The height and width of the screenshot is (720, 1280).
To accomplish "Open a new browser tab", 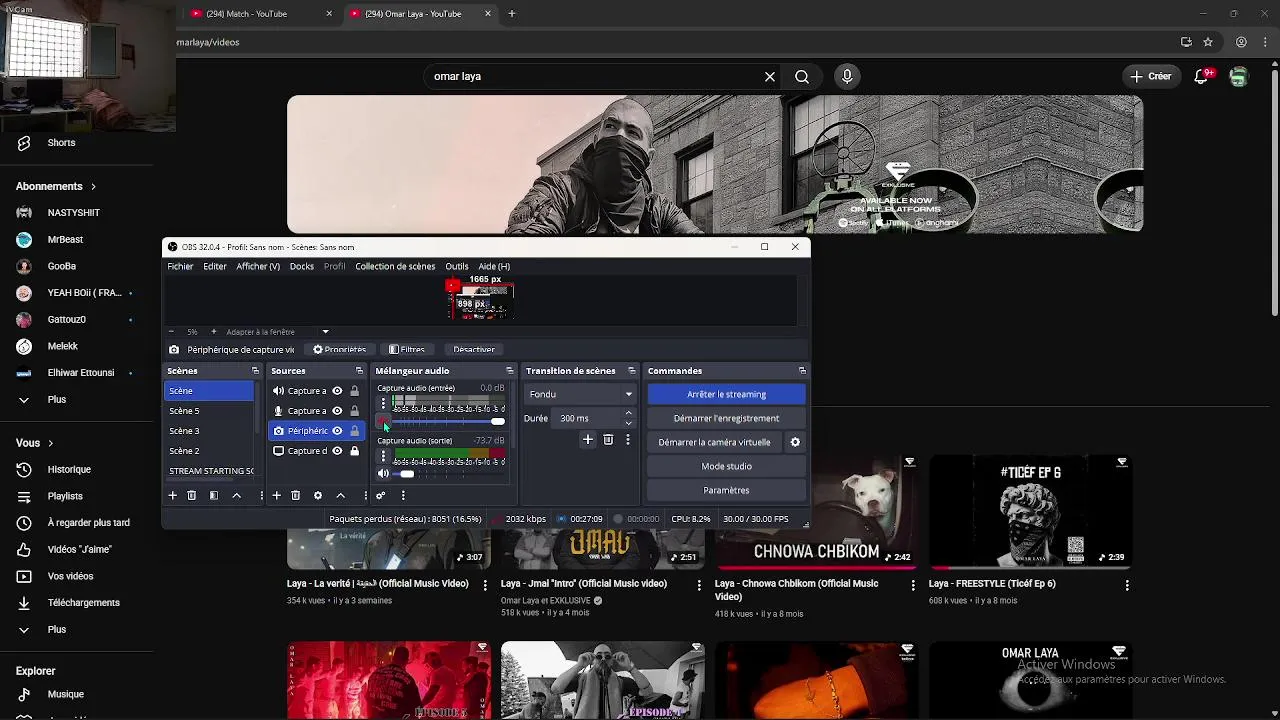I will pos(512,14).
